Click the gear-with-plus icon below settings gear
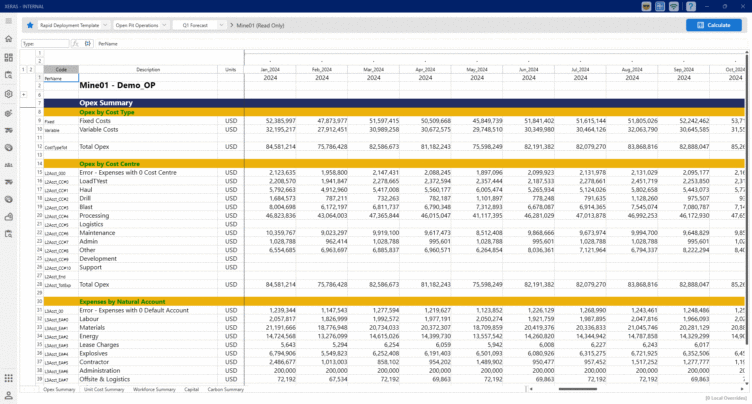Image resolution: width=752 pixels, height=404 pixels. click(9, 113)
